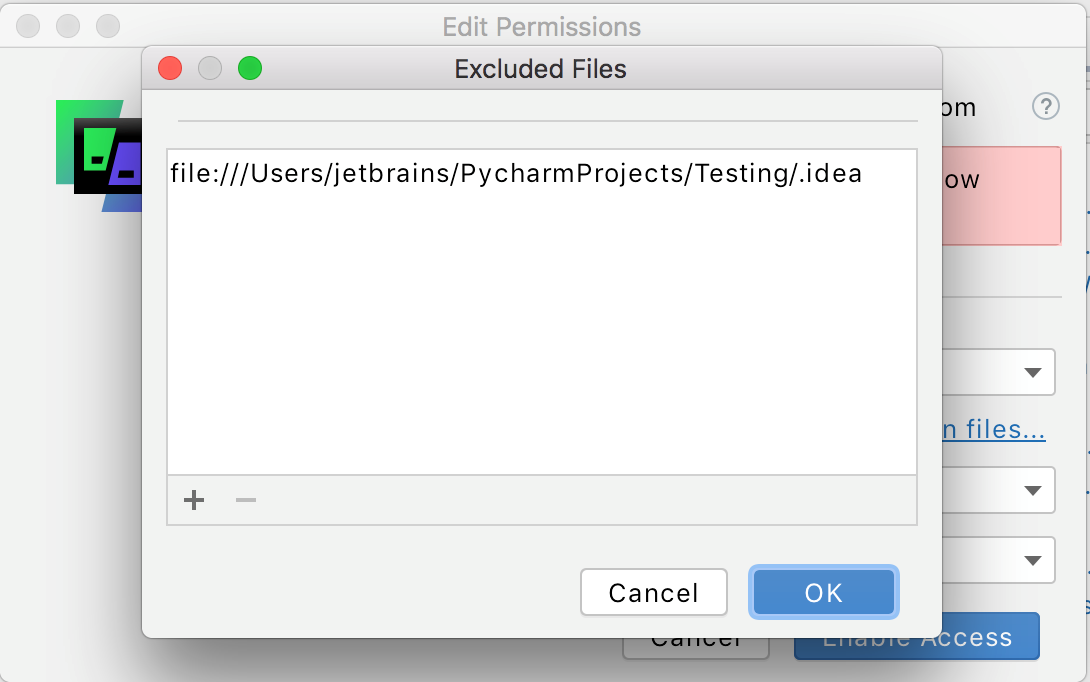This screenshot has height=682, width=1090.
Task: Open the help question mark icon
Action: 1046,107
